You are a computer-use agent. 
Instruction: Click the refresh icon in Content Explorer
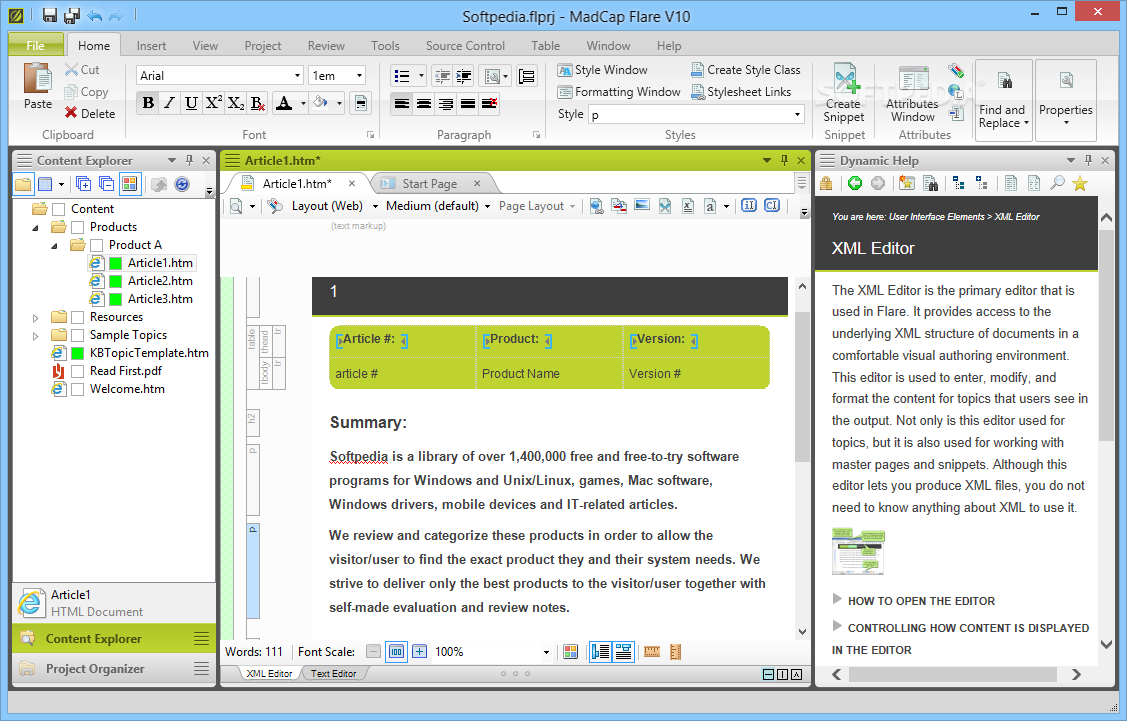coord(182,184)
